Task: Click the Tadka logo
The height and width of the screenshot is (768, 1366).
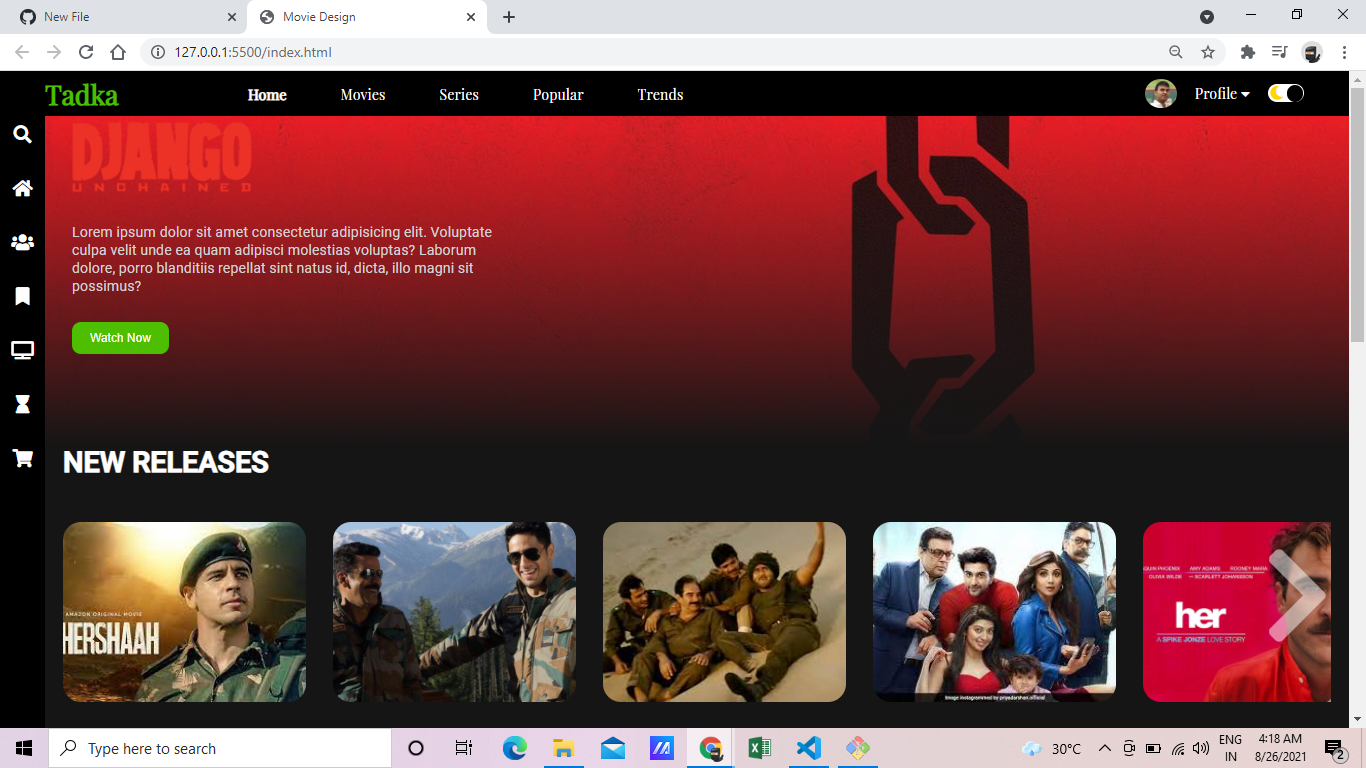Action: click(81, 95)
